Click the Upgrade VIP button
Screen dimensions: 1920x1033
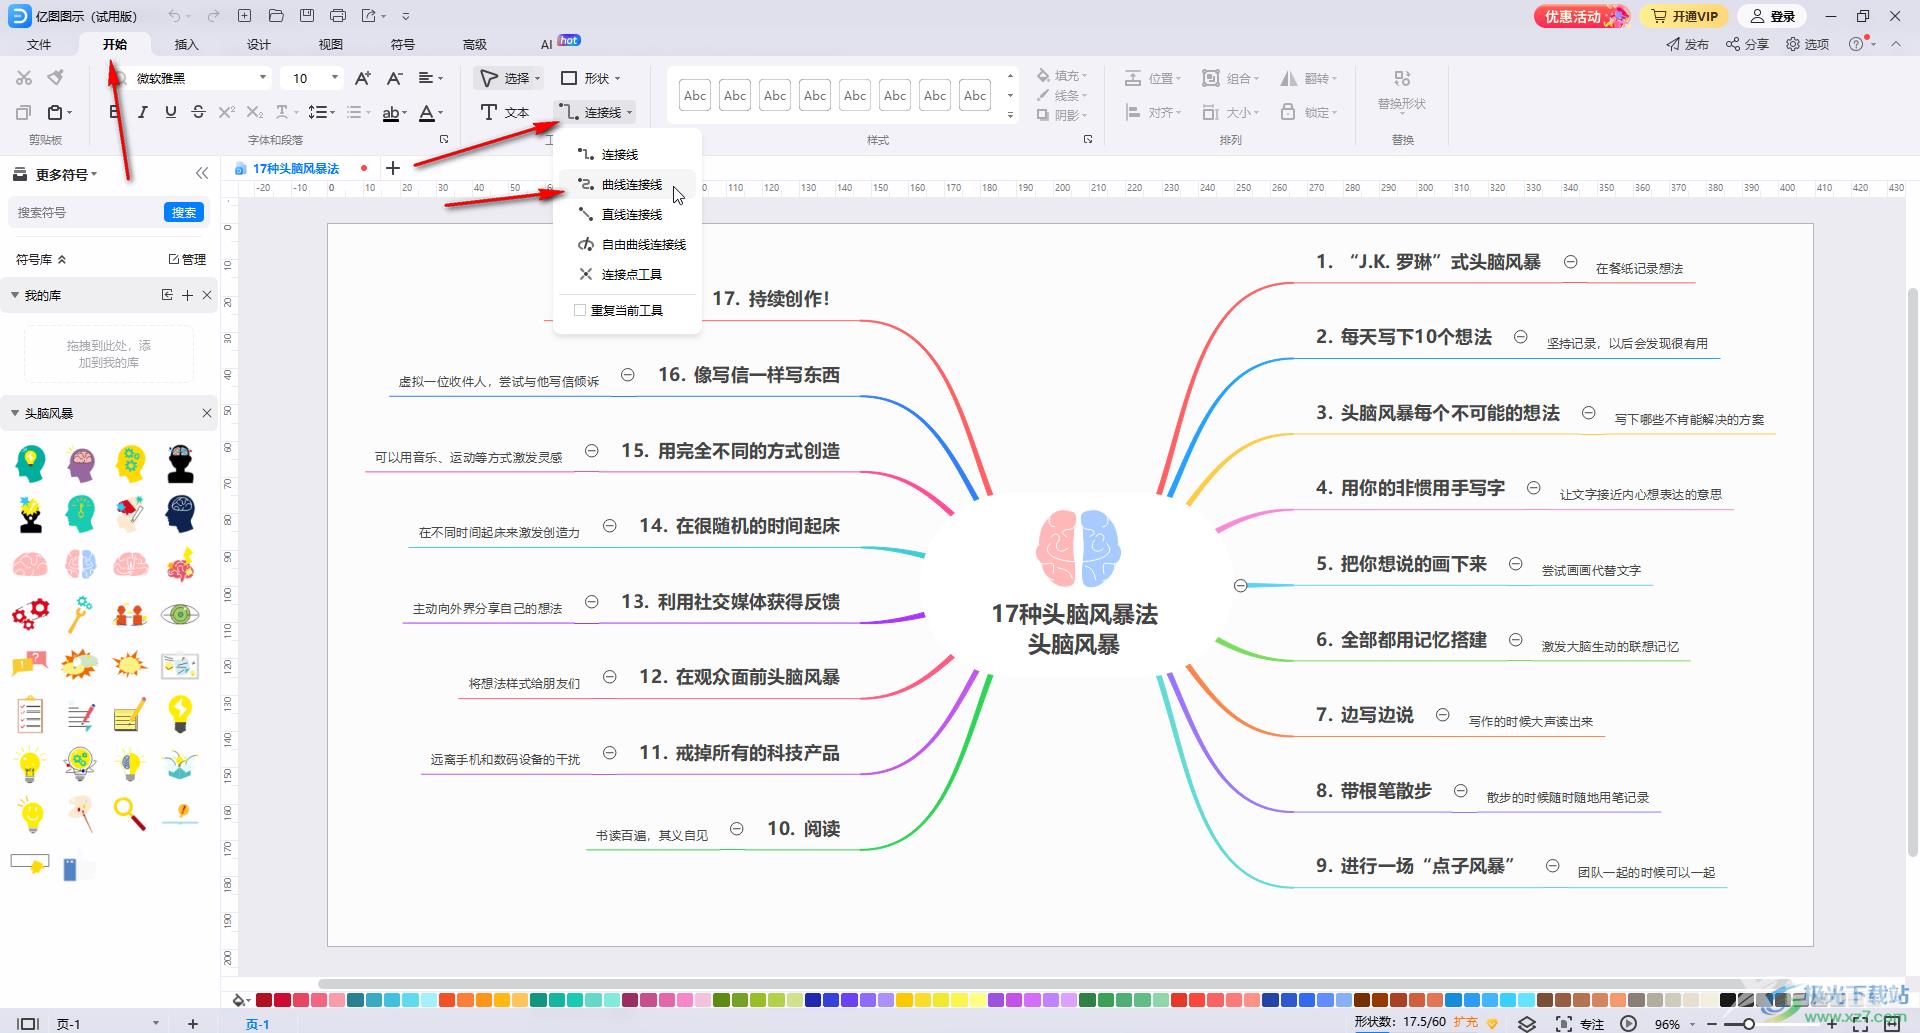click(x=1685, y=16)
